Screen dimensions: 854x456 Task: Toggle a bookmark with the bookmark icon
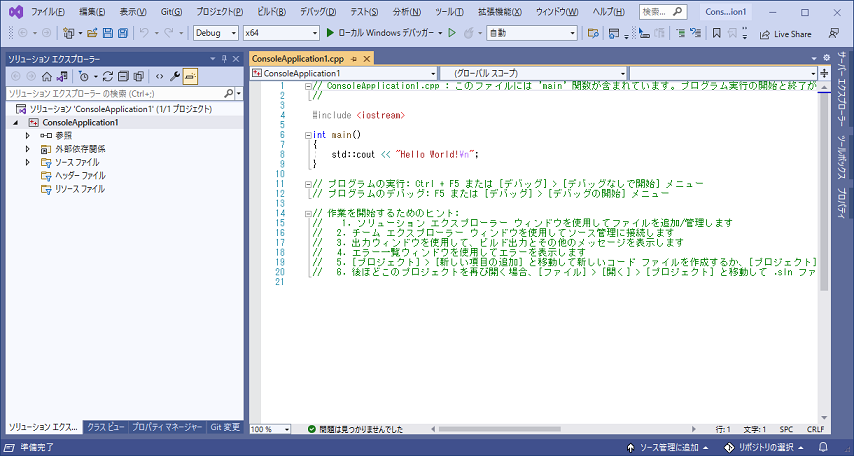(x=717, y=33)
